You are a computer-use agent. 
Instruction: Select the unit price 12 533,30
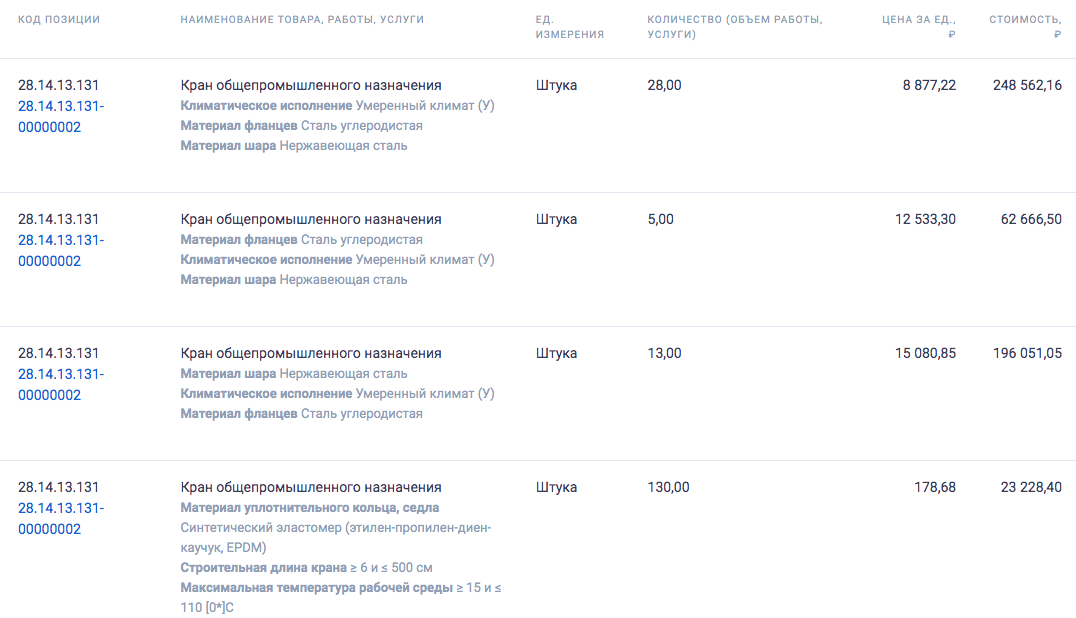tap(925, 219)
